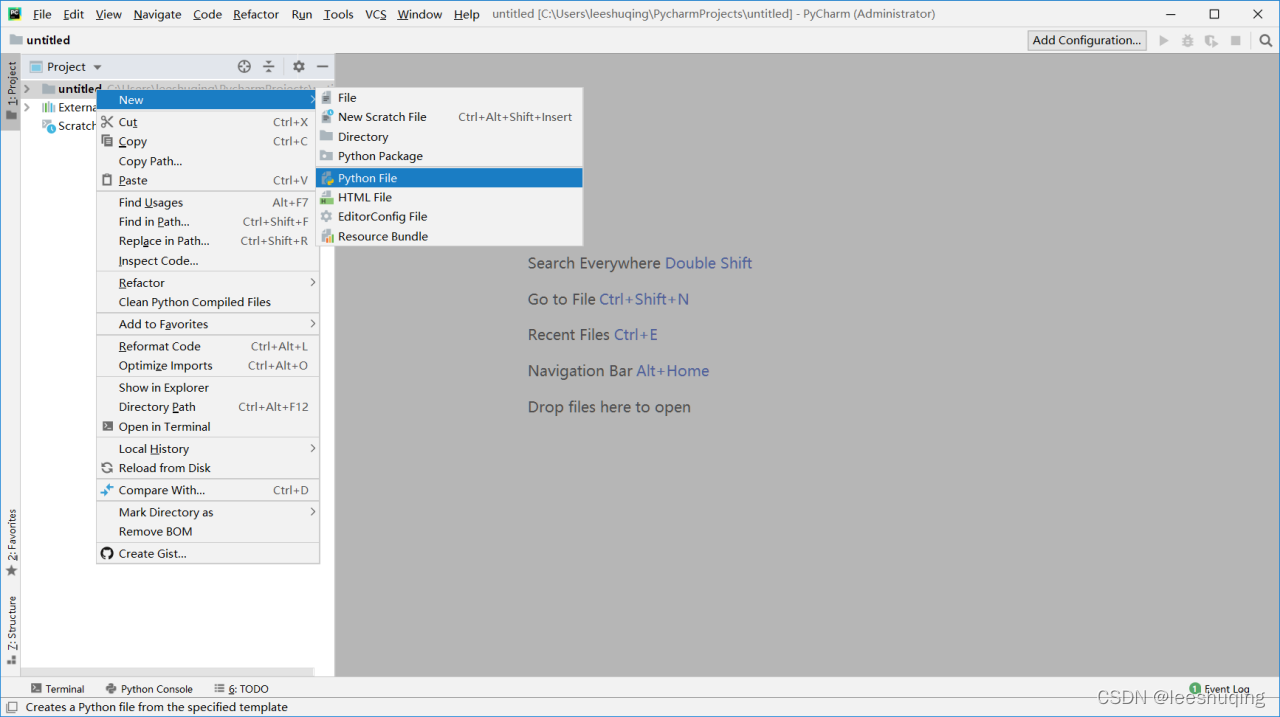Click the Reload from Disk refresh icon
Viewport: 1280px width, 717px height.
coord(107,468)
